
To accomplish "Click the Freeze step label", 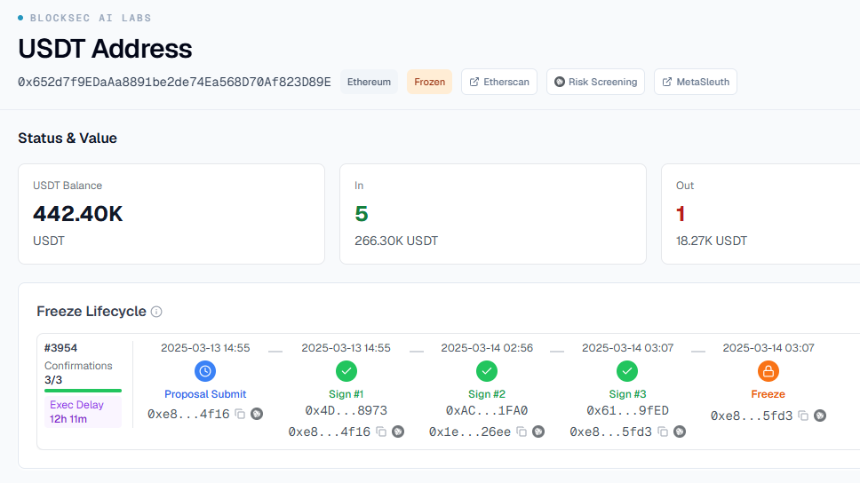I will click(768, 394).
